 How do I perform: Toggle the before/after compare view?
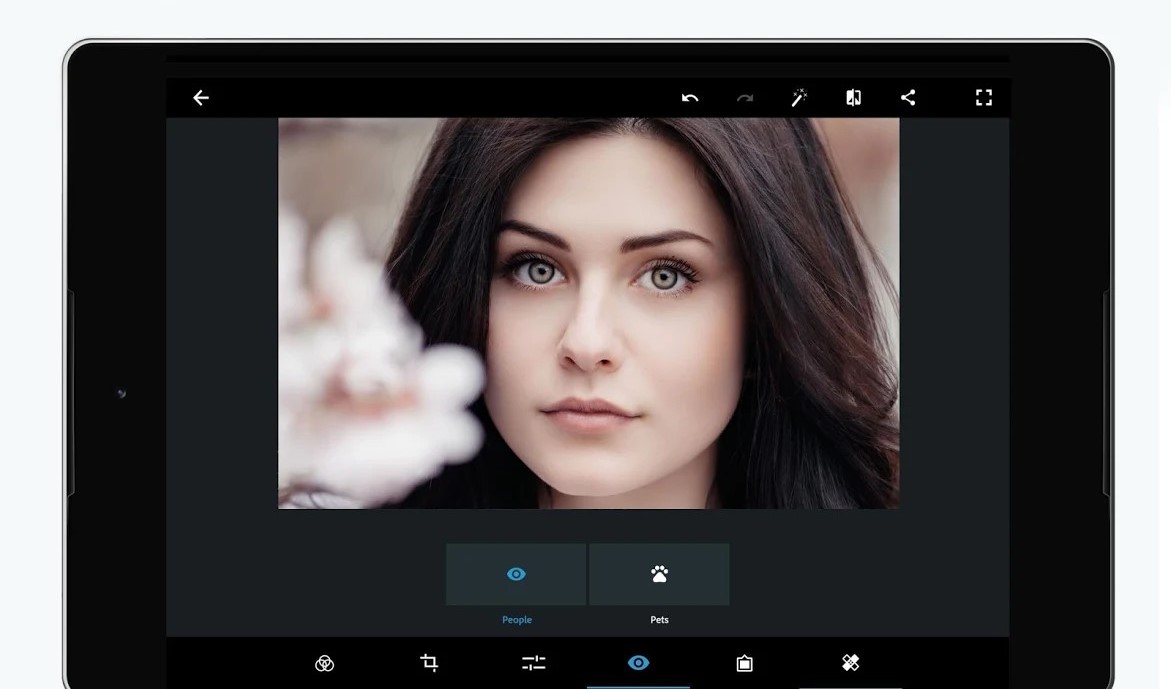pos(853,98)
